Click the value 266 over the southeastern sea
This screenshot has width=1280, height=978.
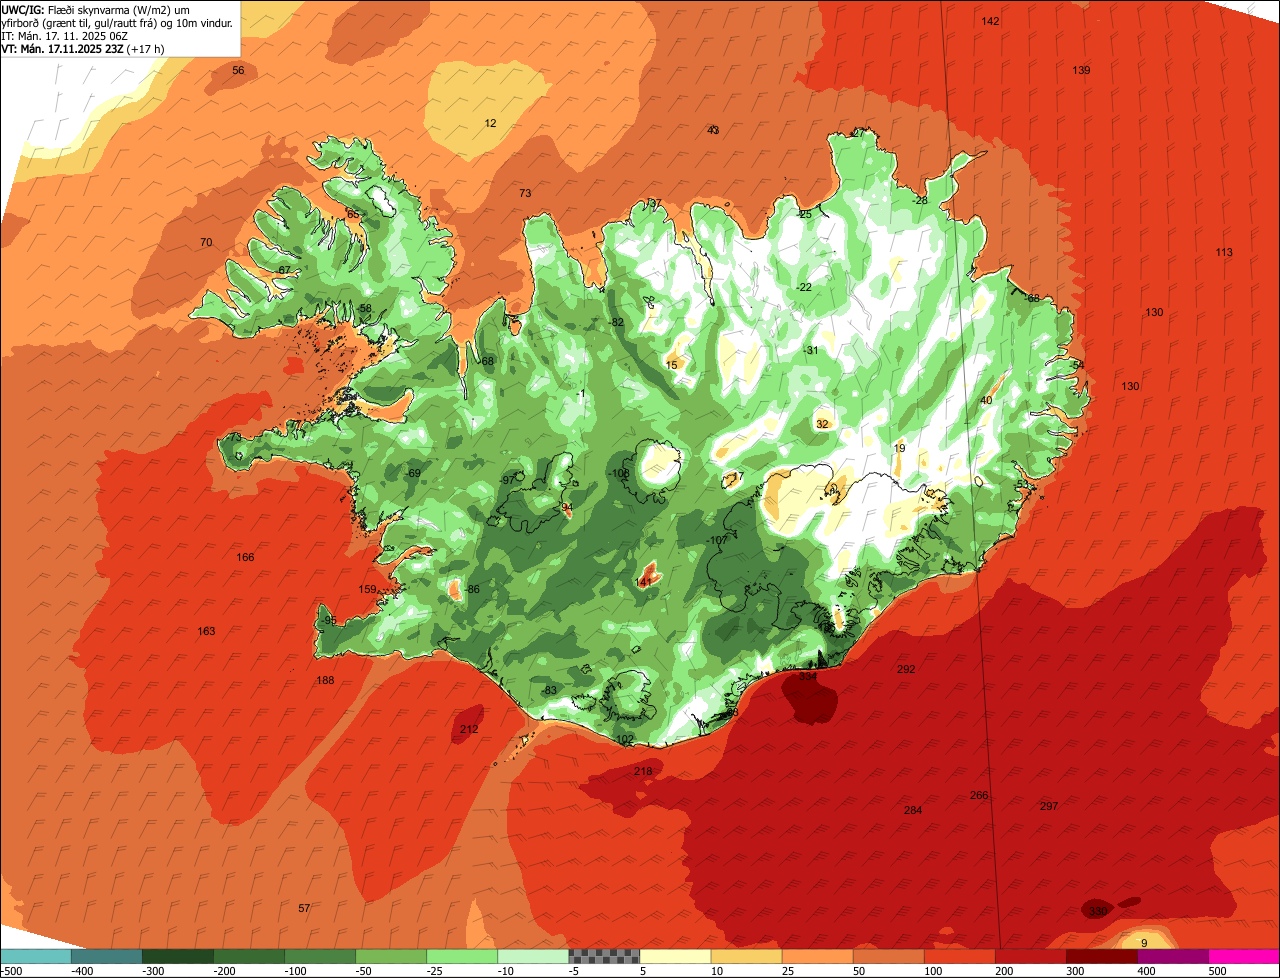979,795
